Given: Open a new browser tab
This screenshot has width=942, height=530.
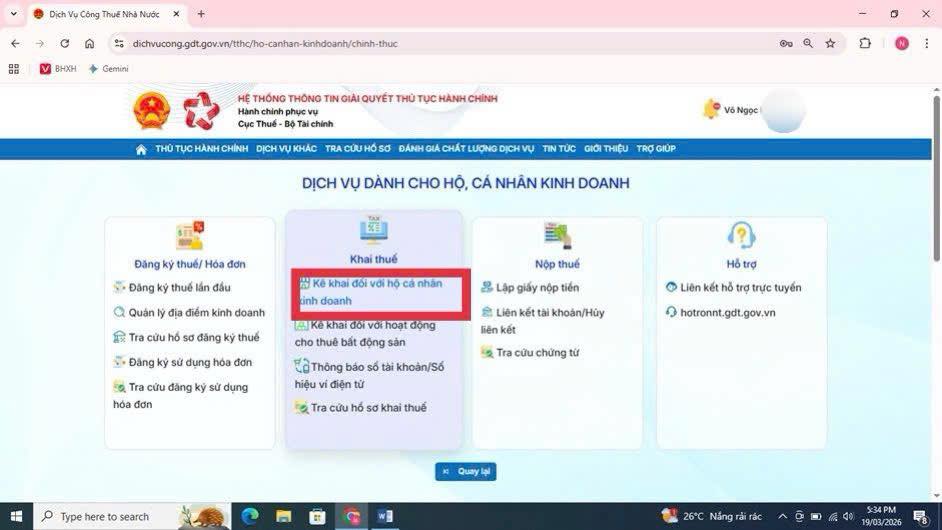Looking at the screenshot, I should click(x=201, y=14).
